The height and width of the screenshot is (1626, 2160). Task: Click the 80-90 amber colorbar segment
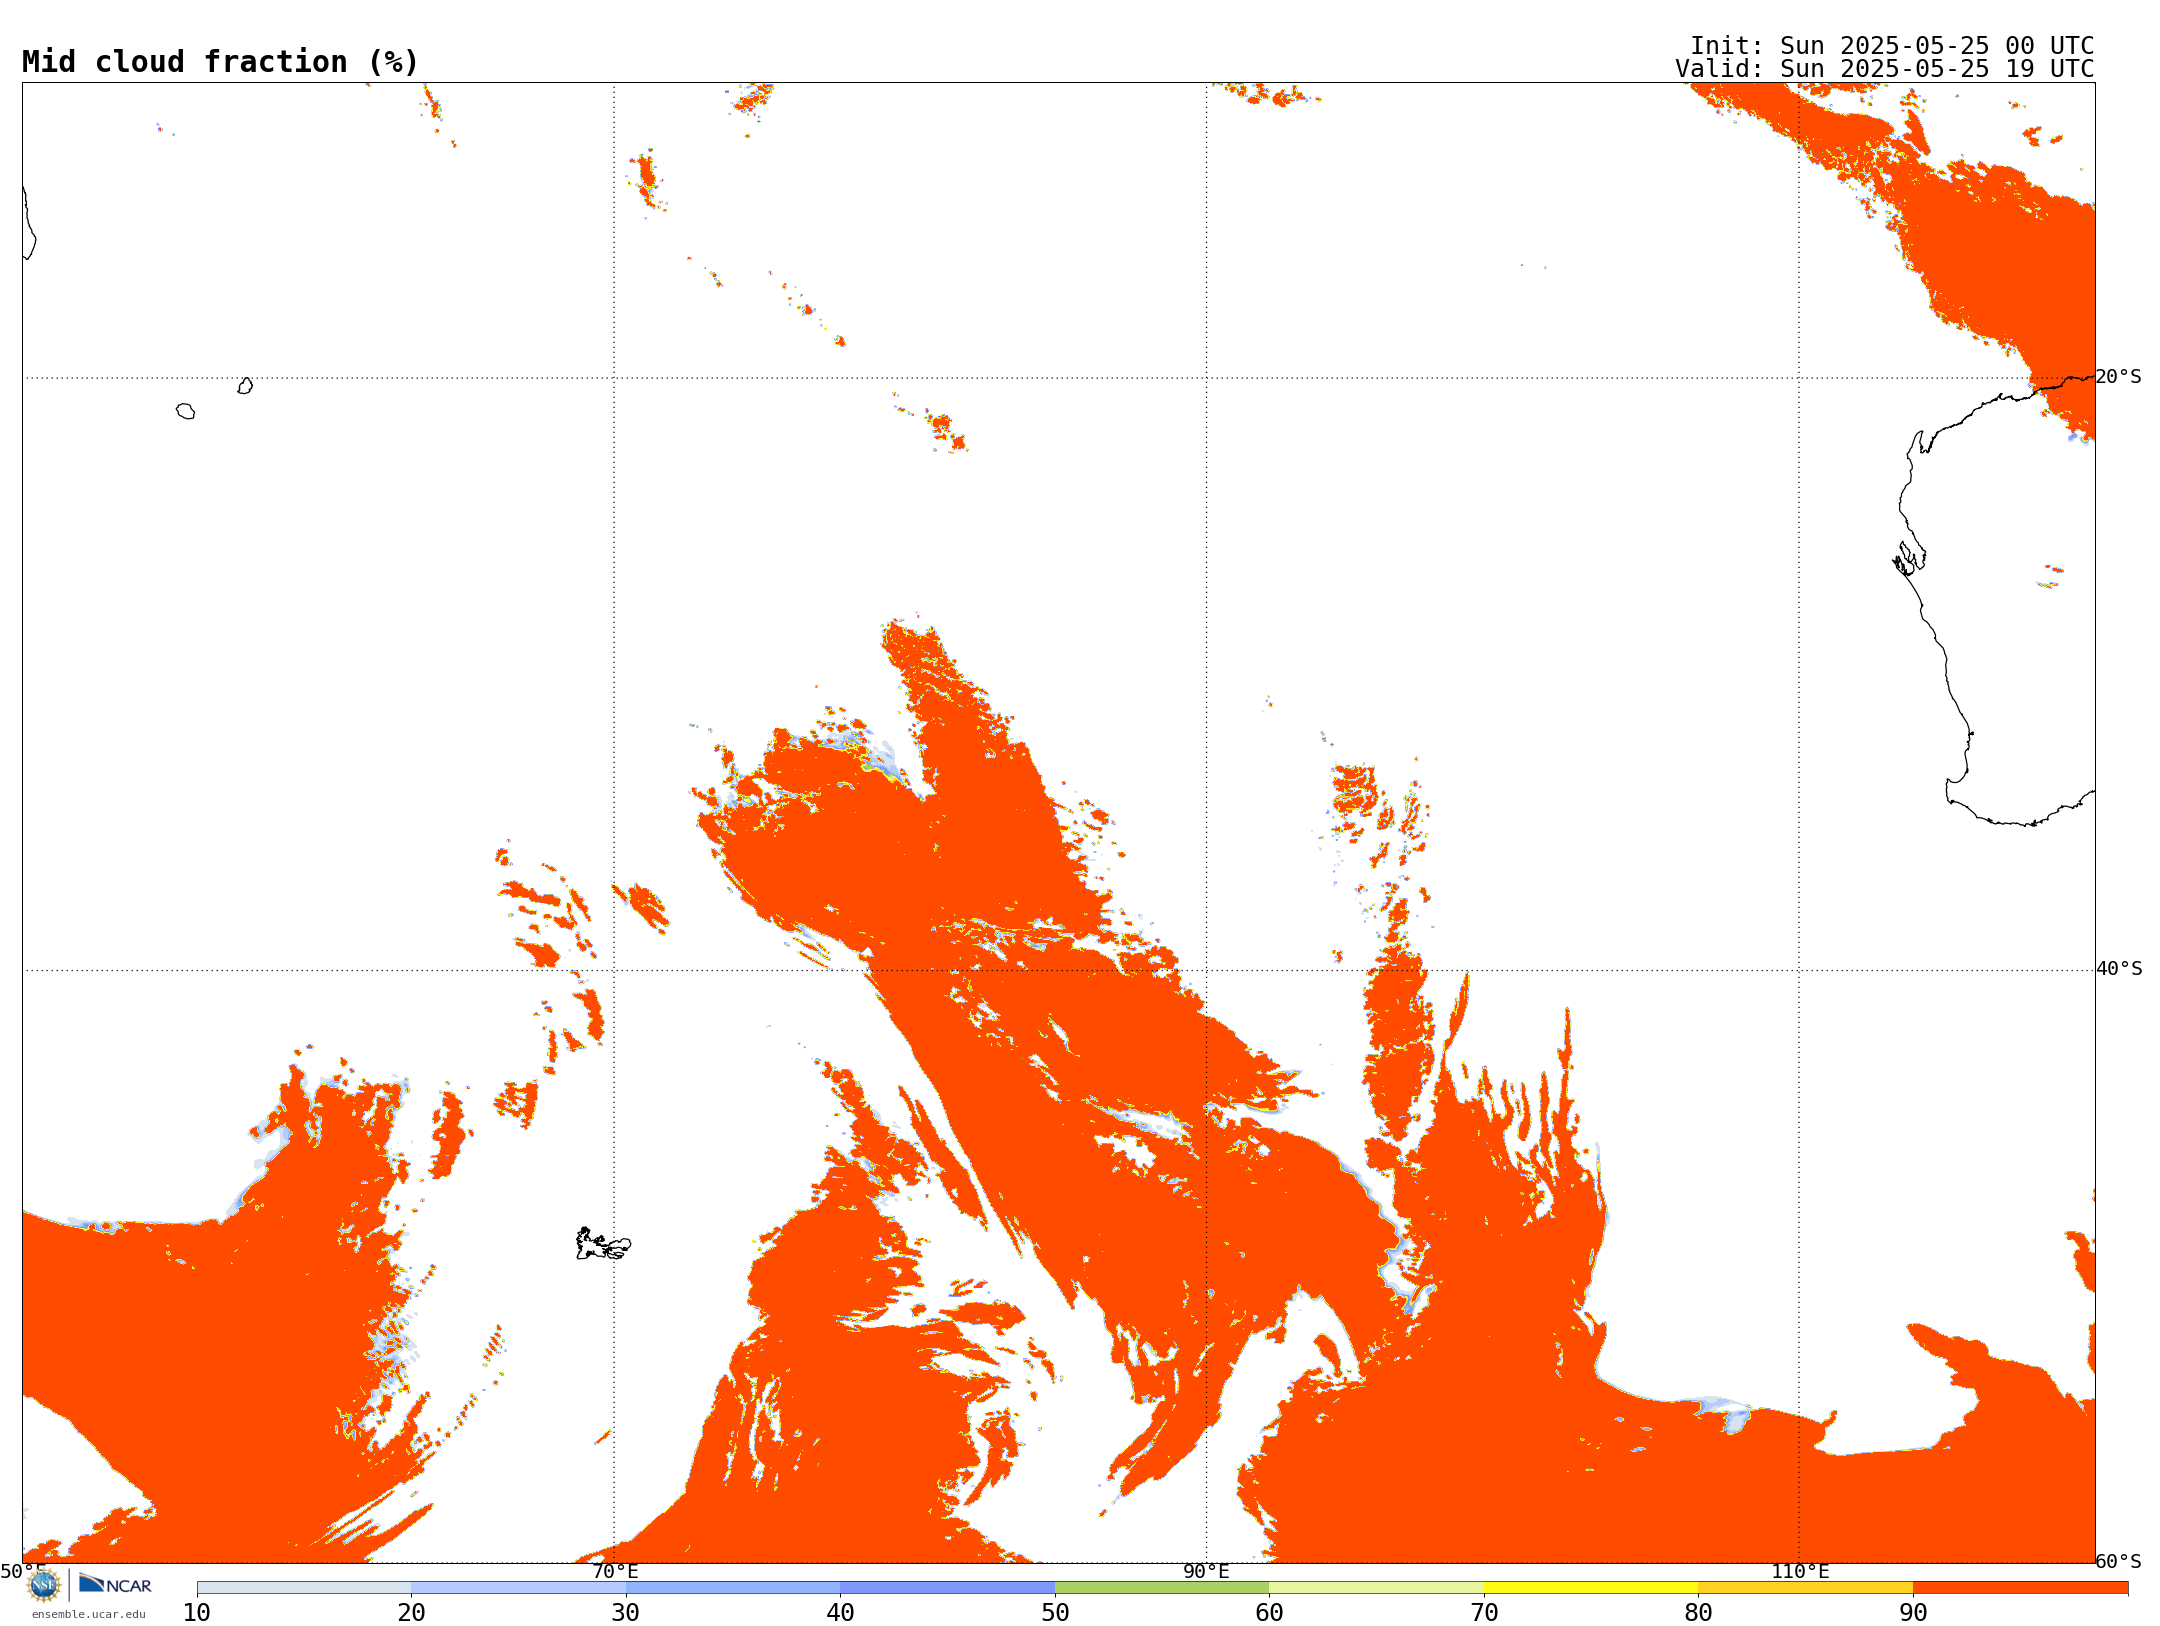pos(1806,1588)
